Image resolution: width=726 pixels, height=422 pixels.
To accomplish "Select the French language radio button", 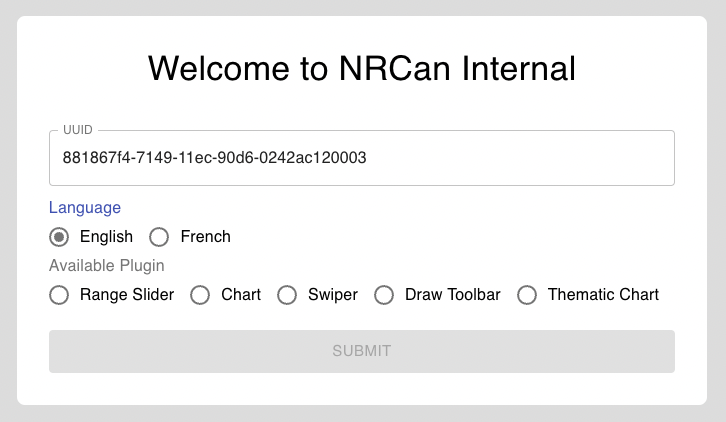I will coord(159,237).
